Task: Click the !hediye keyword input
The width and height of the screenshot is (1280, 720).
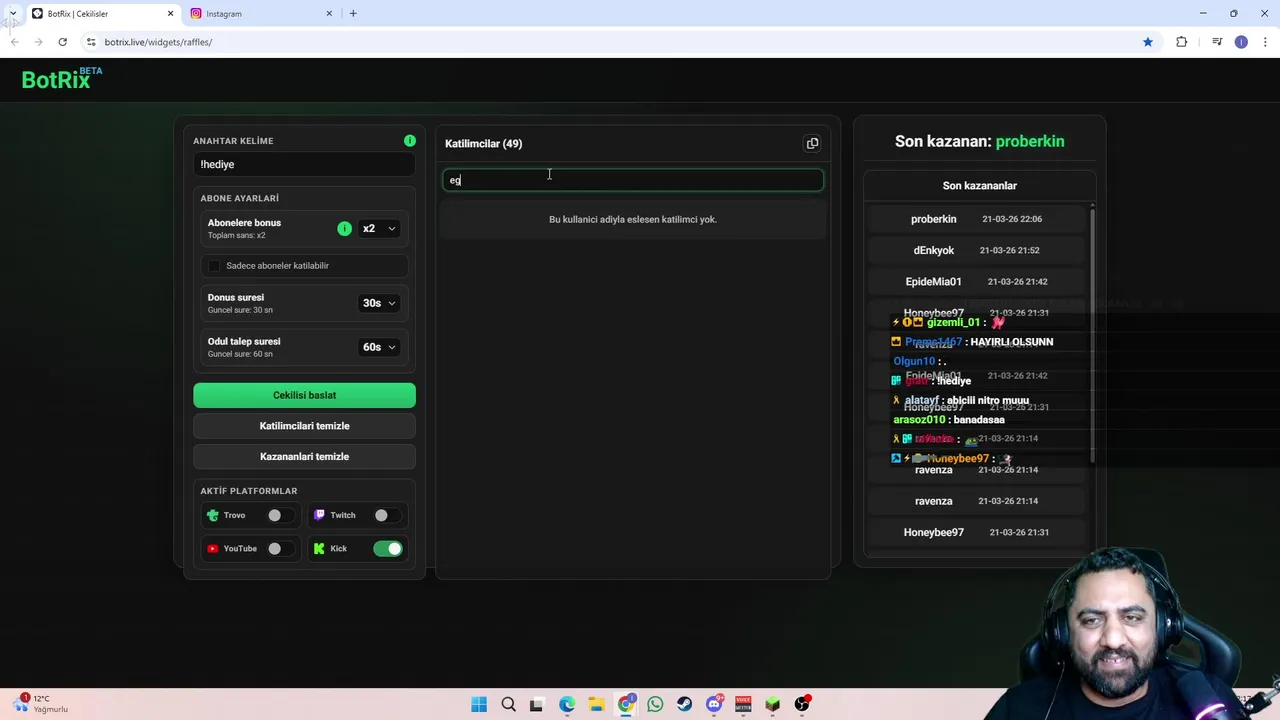Action: click(x=304, y=165)
